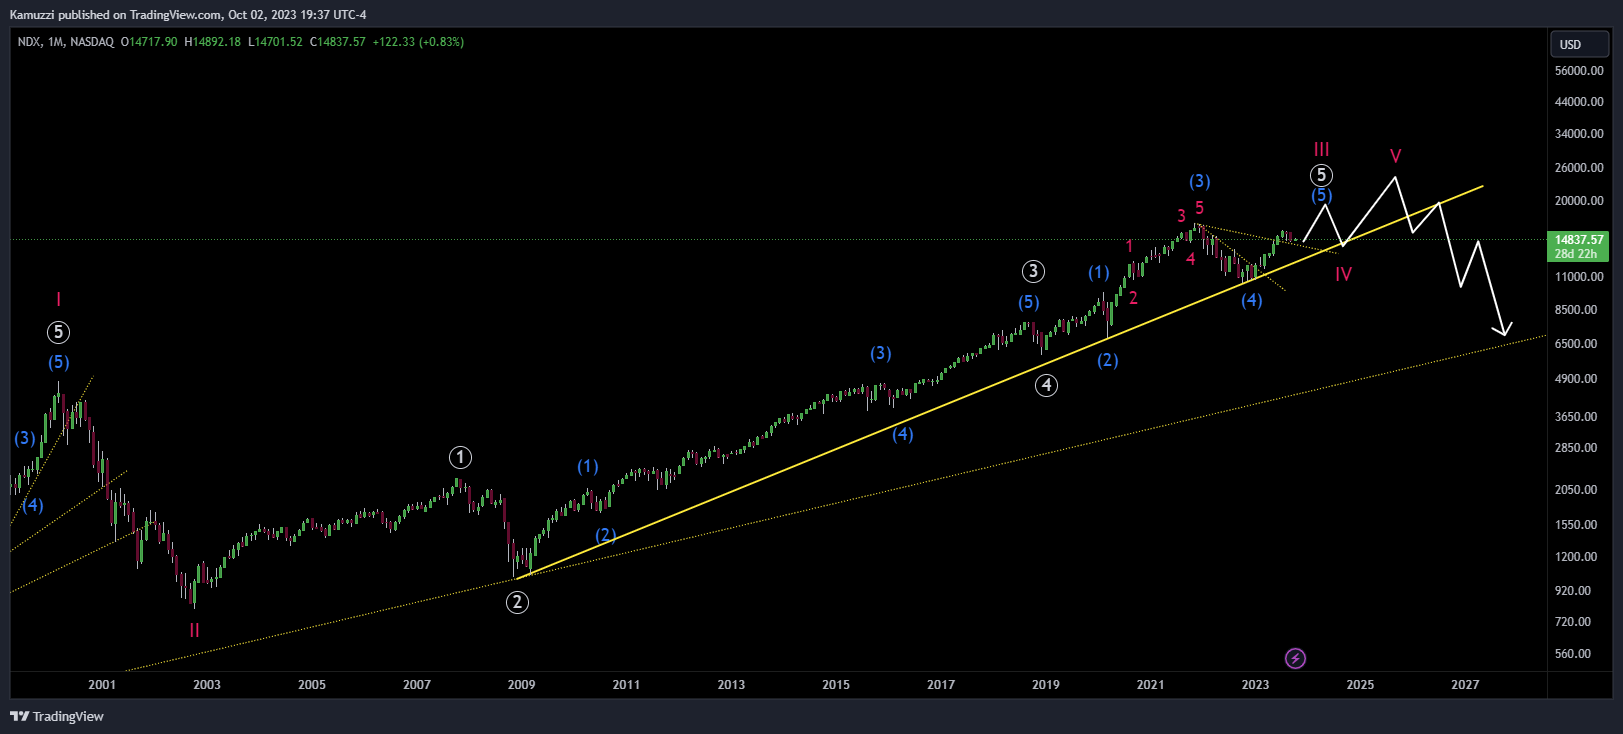Select the circled 2 wave label
1623x734 pixels.
(x=517, y=602)
